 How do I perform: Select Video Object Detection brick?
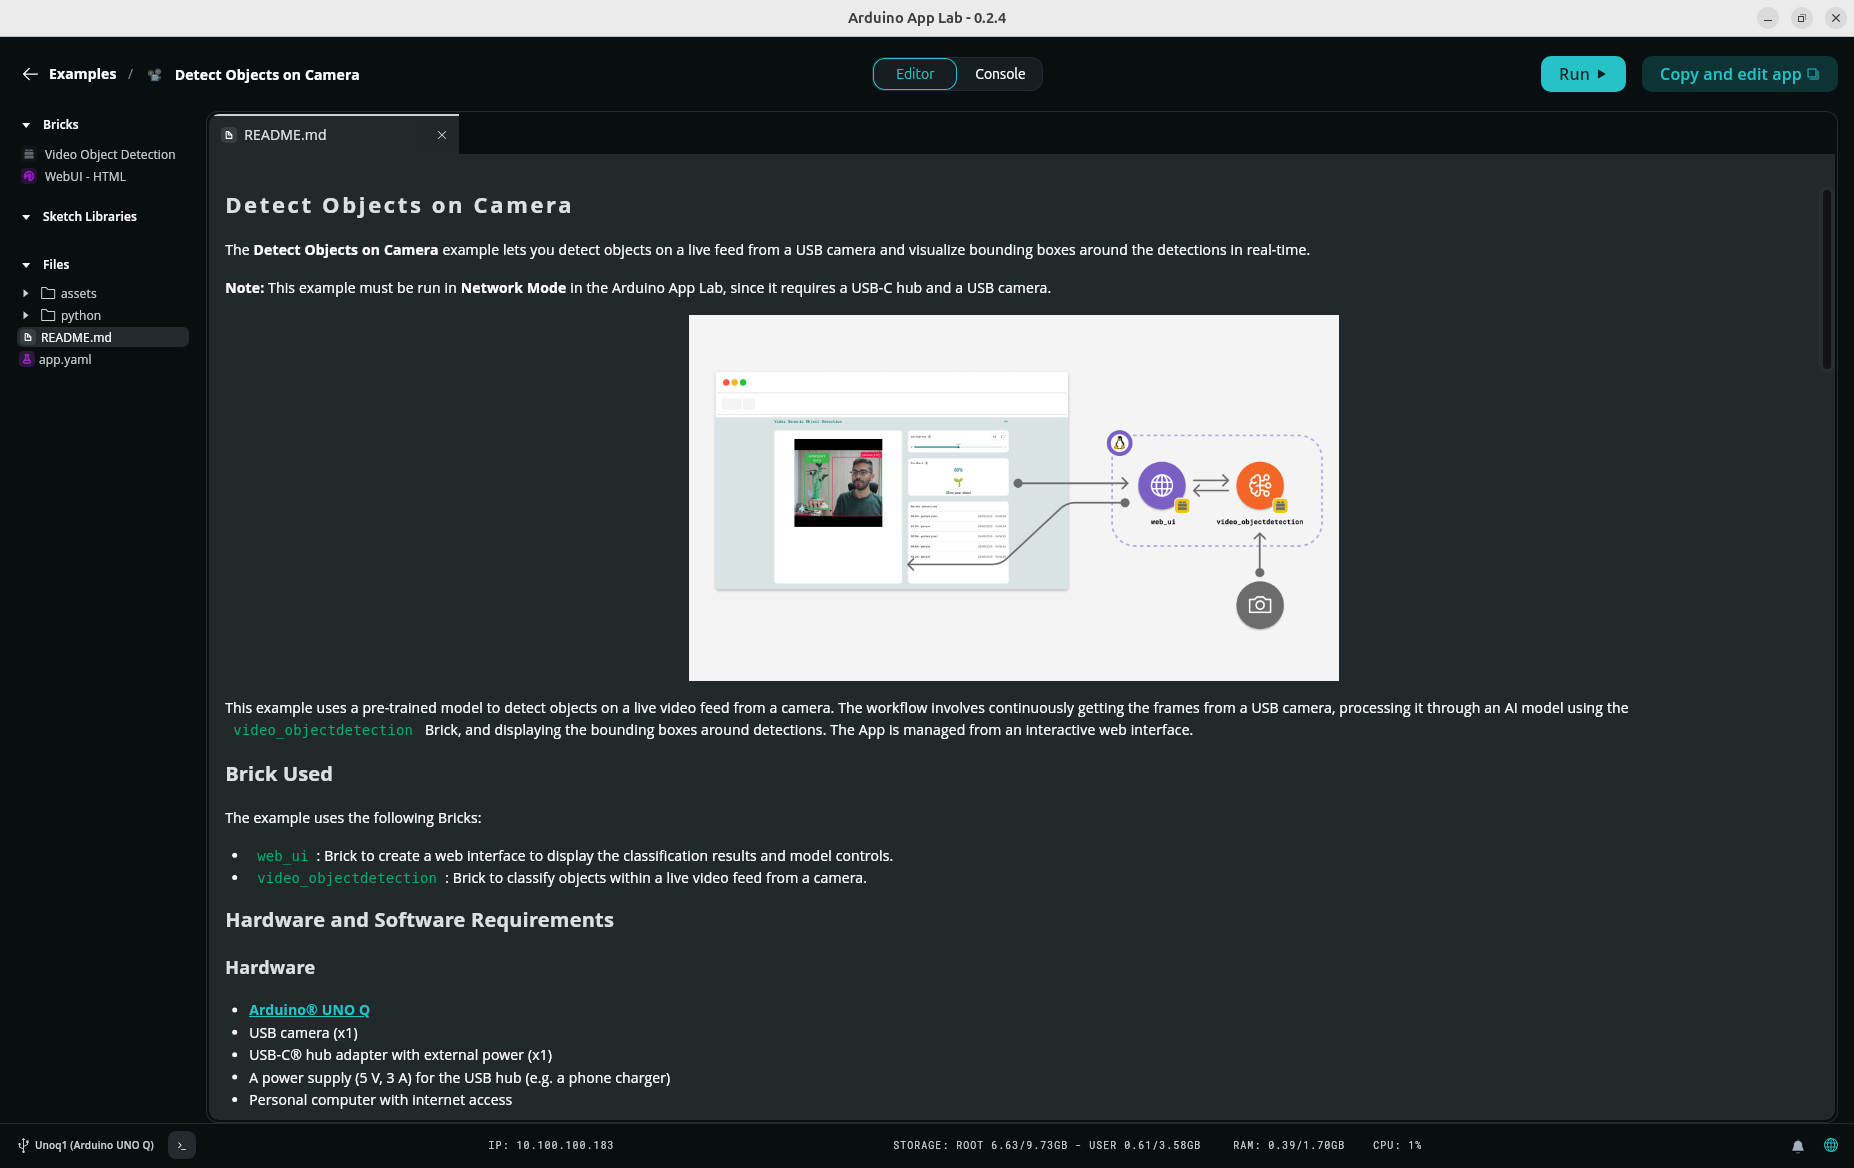pos(110,154)
